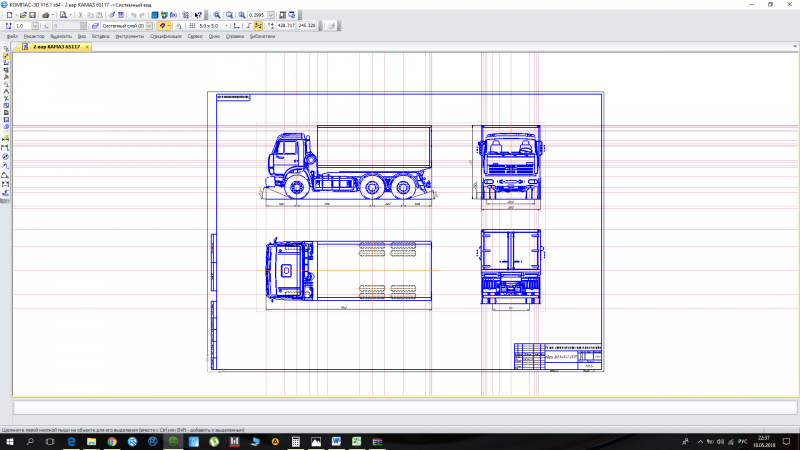Open the Print preview icon
800x450 pixels.
tap(63, 15)
